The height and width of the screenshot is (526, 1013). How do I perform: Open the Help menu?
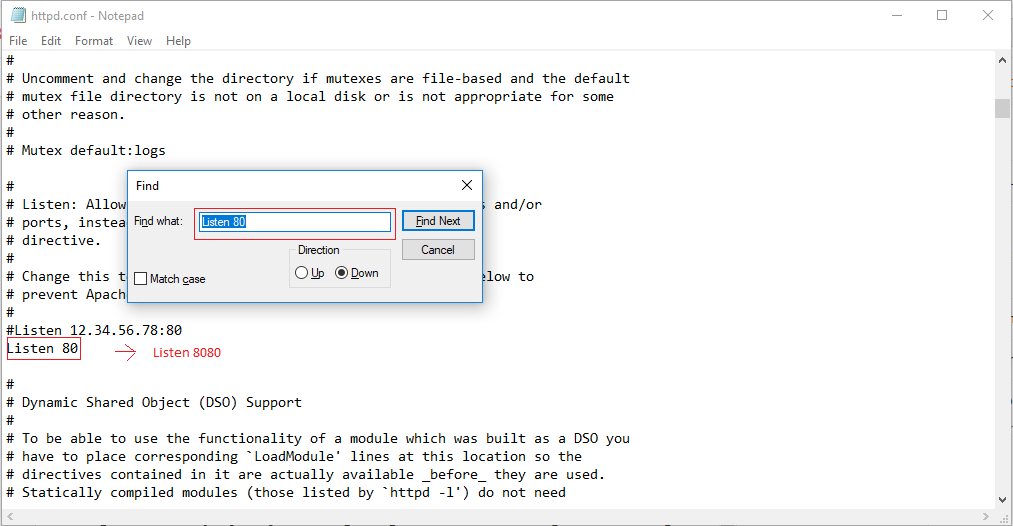pyautogui.click(x=178, y=41)
